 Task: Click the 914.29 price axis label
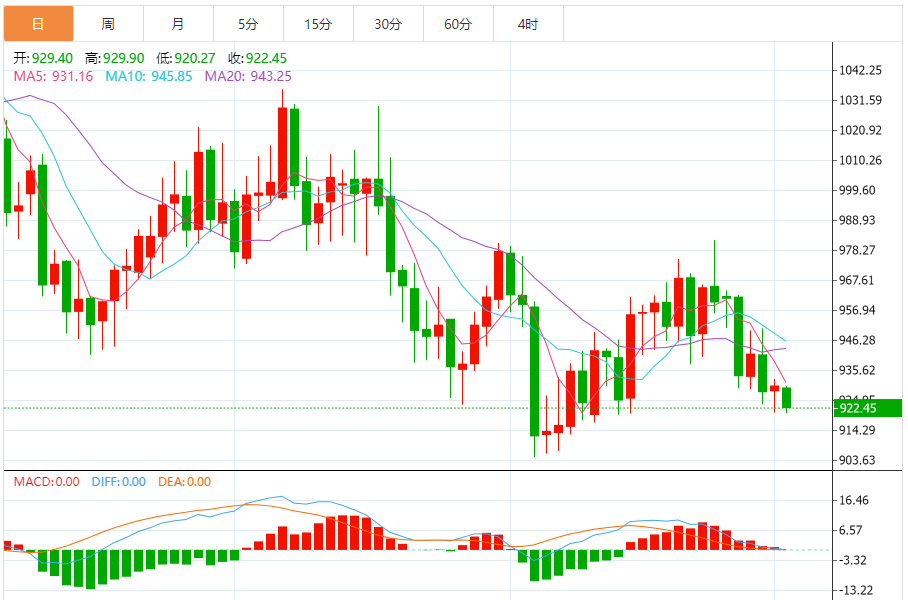(858, 430)
